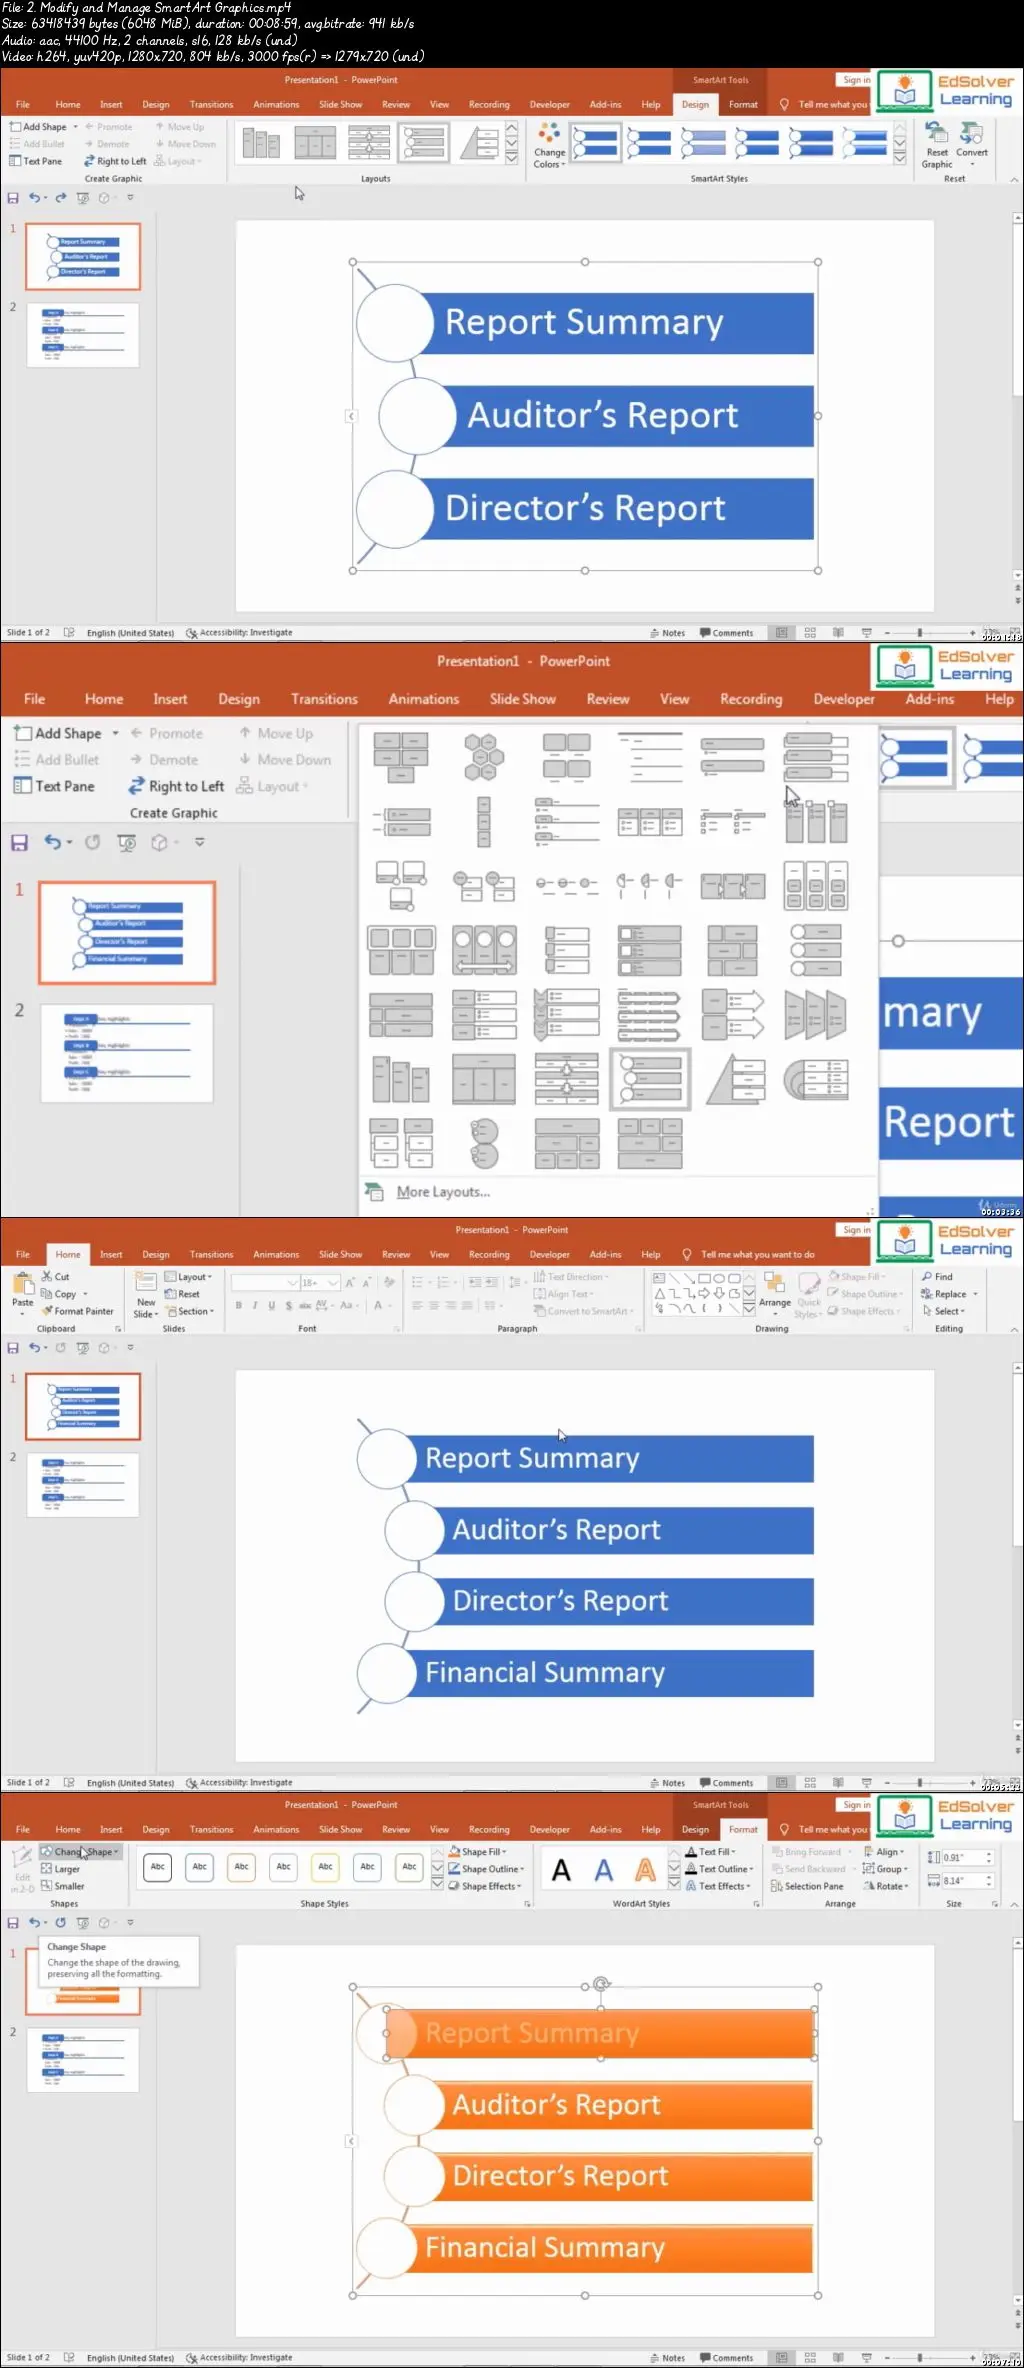Click Smaller shape button in Format-tab frame

(x=62, y=1886)
